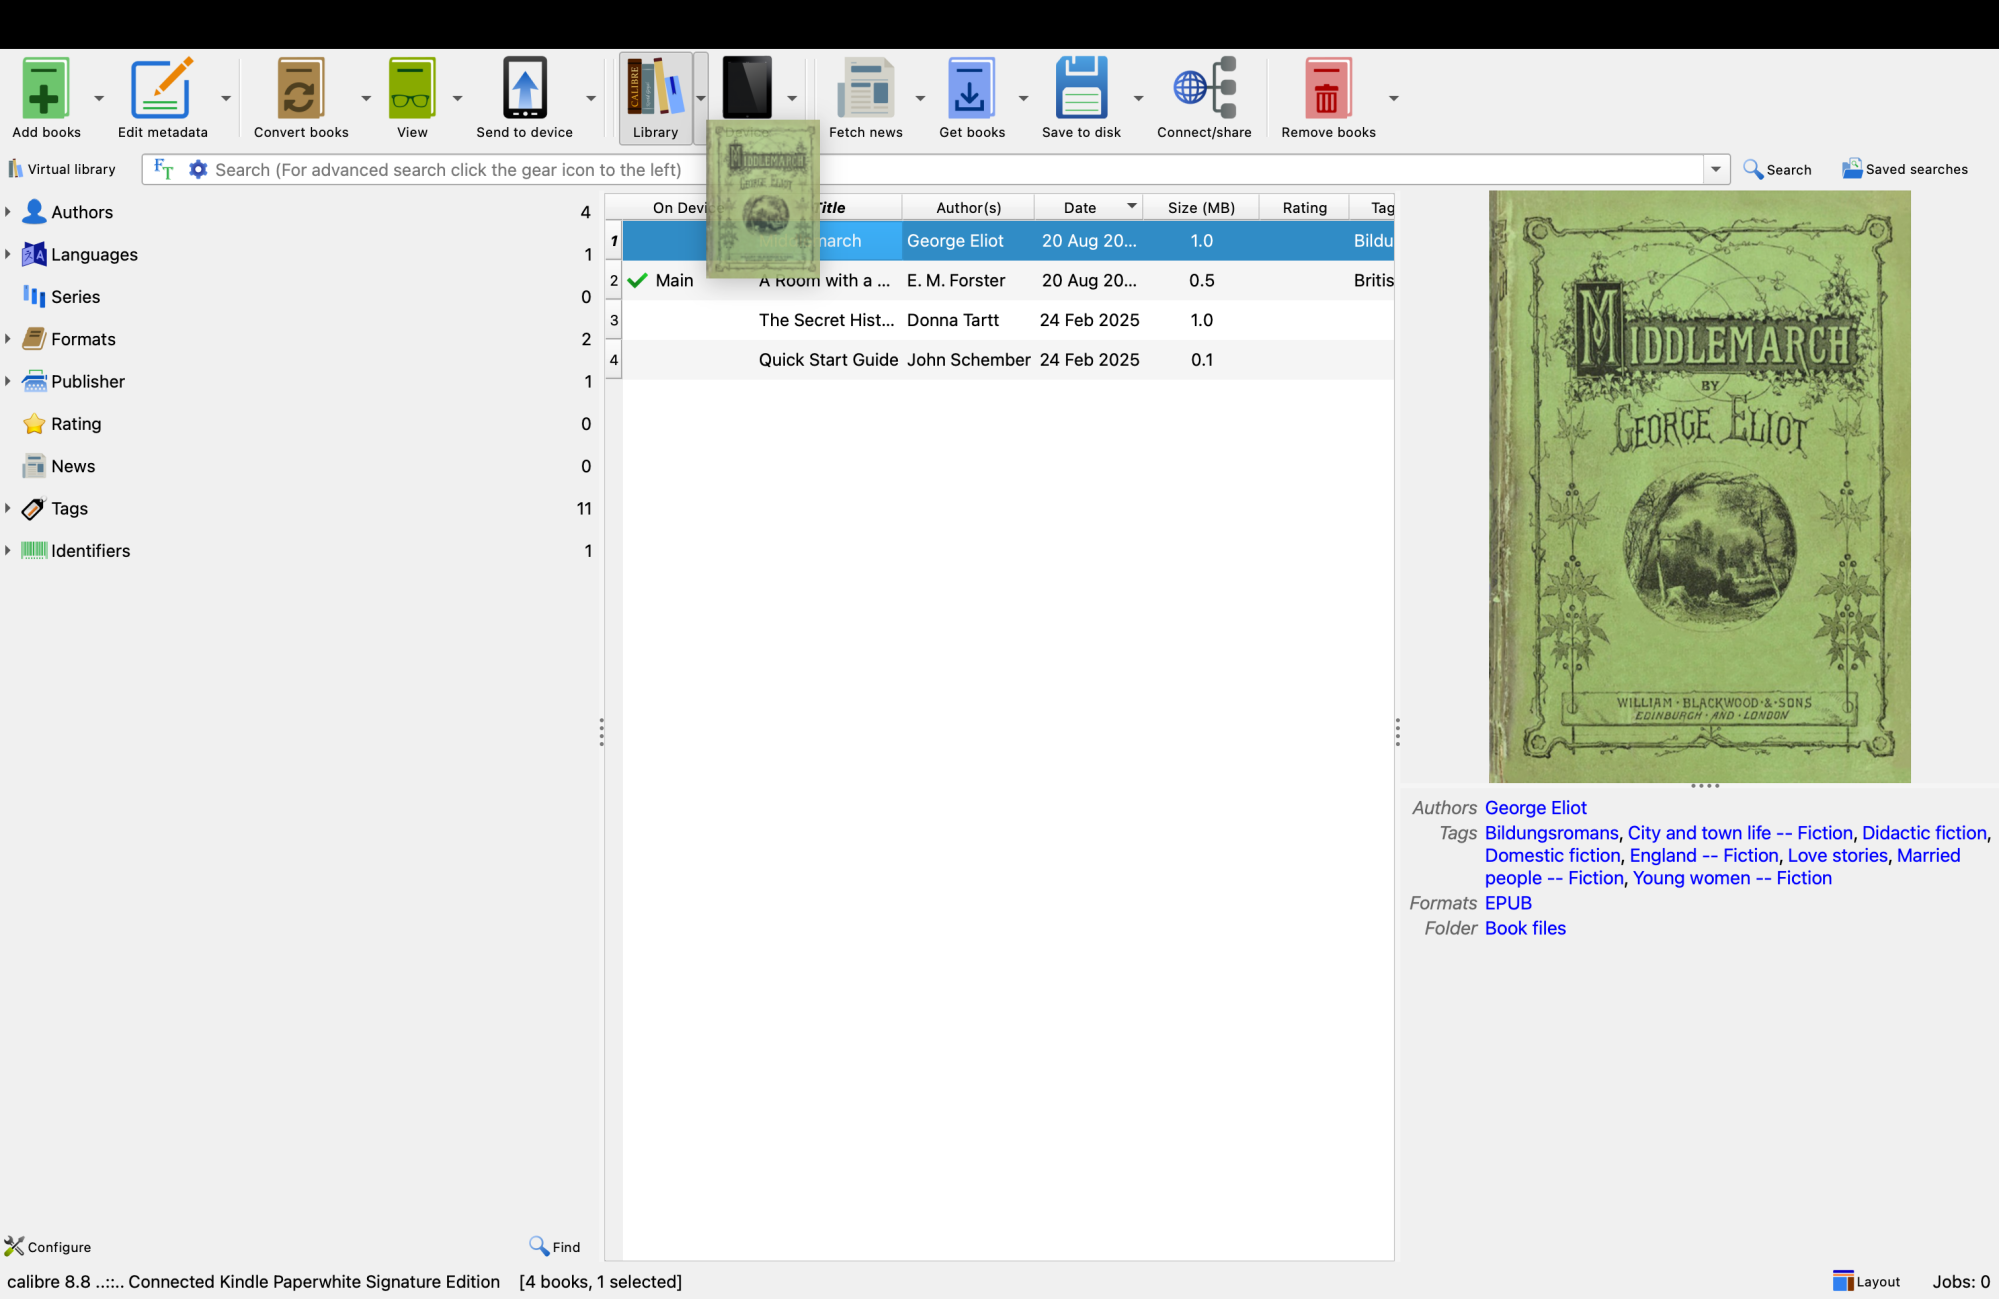Image resolution: width=1999 pixels, height=1299 pixels.
Task: Click the Send to device icon
Action: (x=524, y=88)
